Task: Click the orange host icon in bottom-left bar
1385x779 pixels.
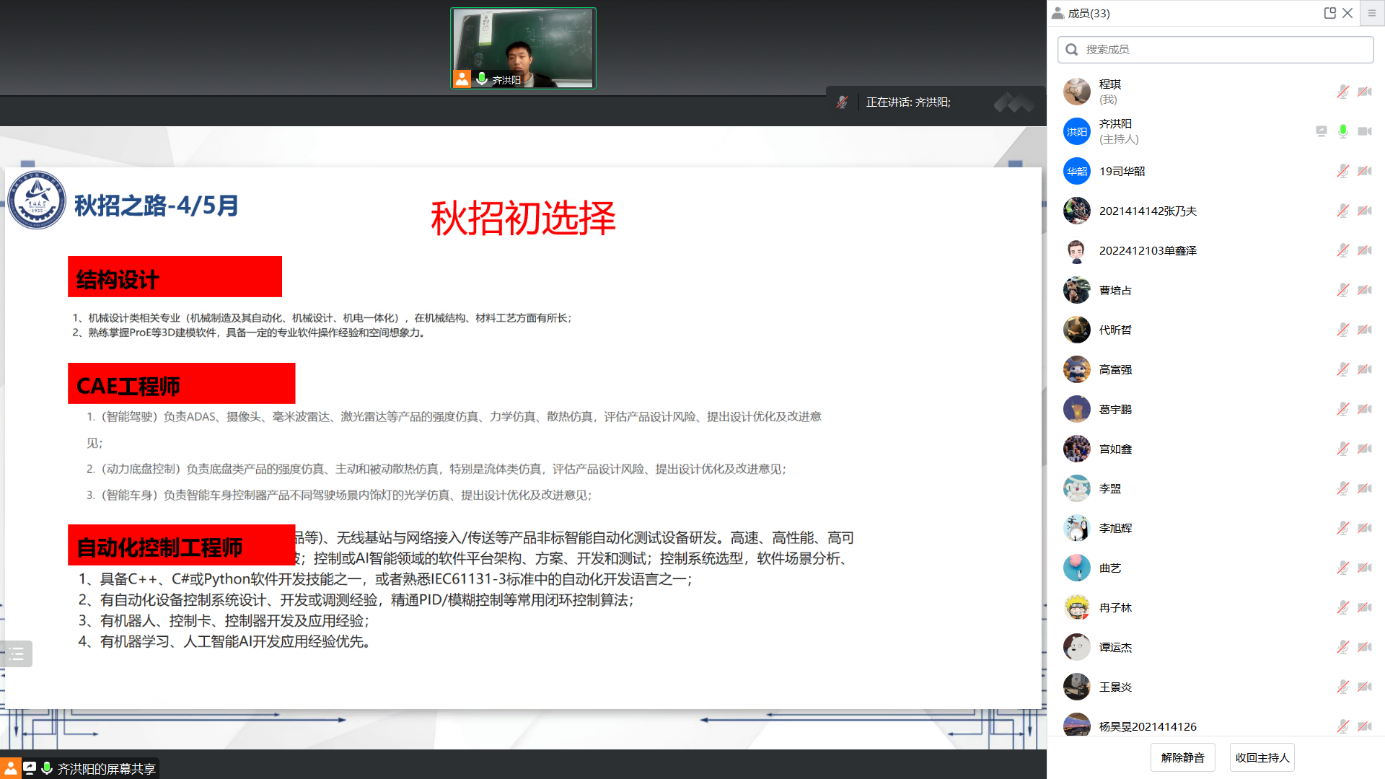Action: [x=11, y=768]
